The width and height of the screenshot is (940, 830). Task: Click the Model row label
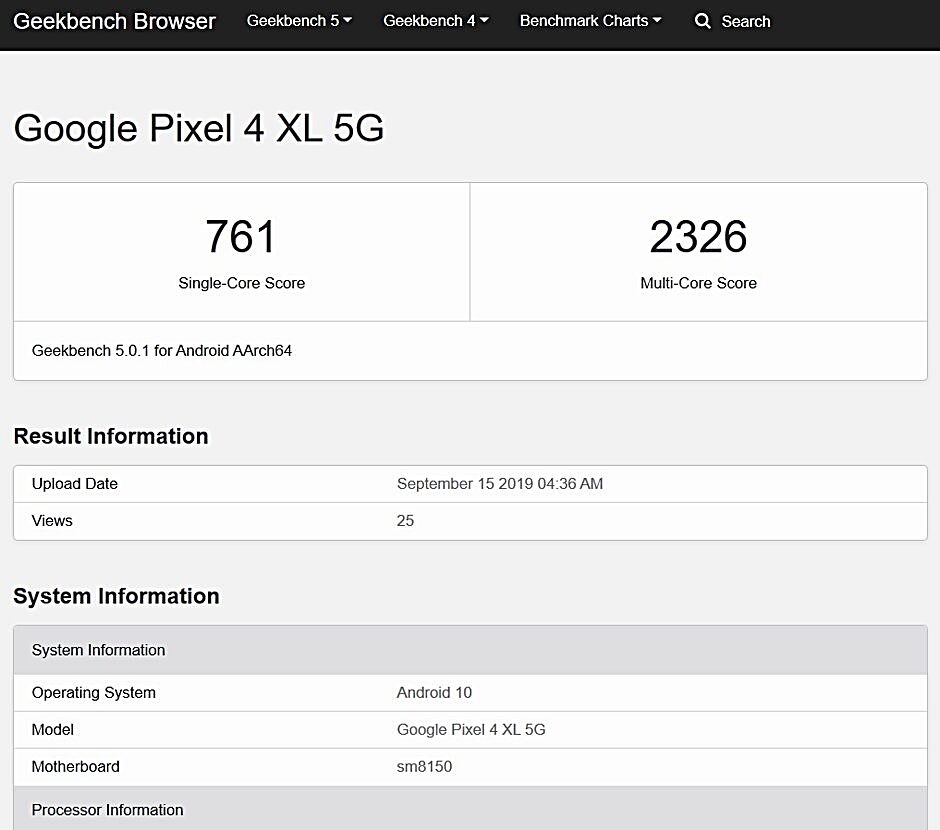tap(52, 730)
